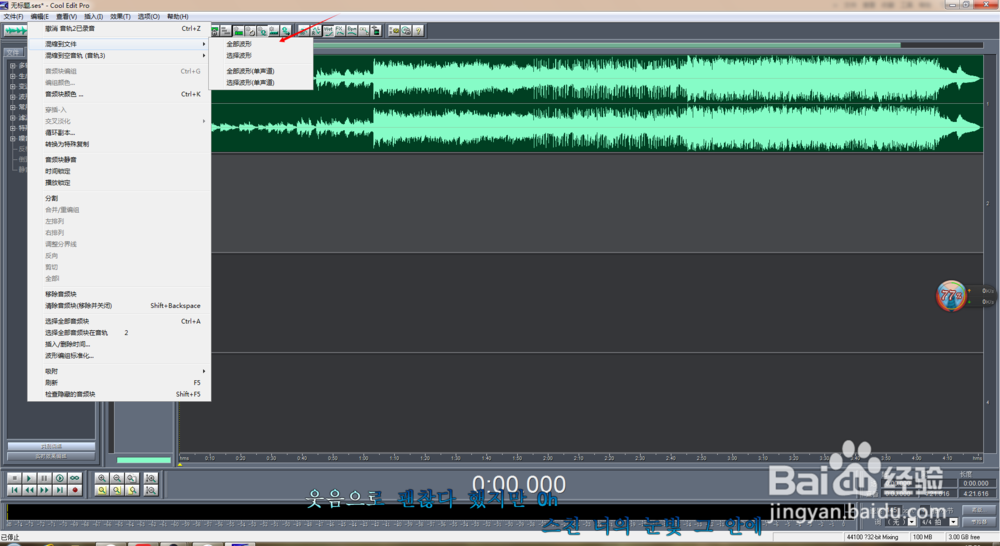Choose 选择波形(单声道) in the submenu

click(261, 82)
